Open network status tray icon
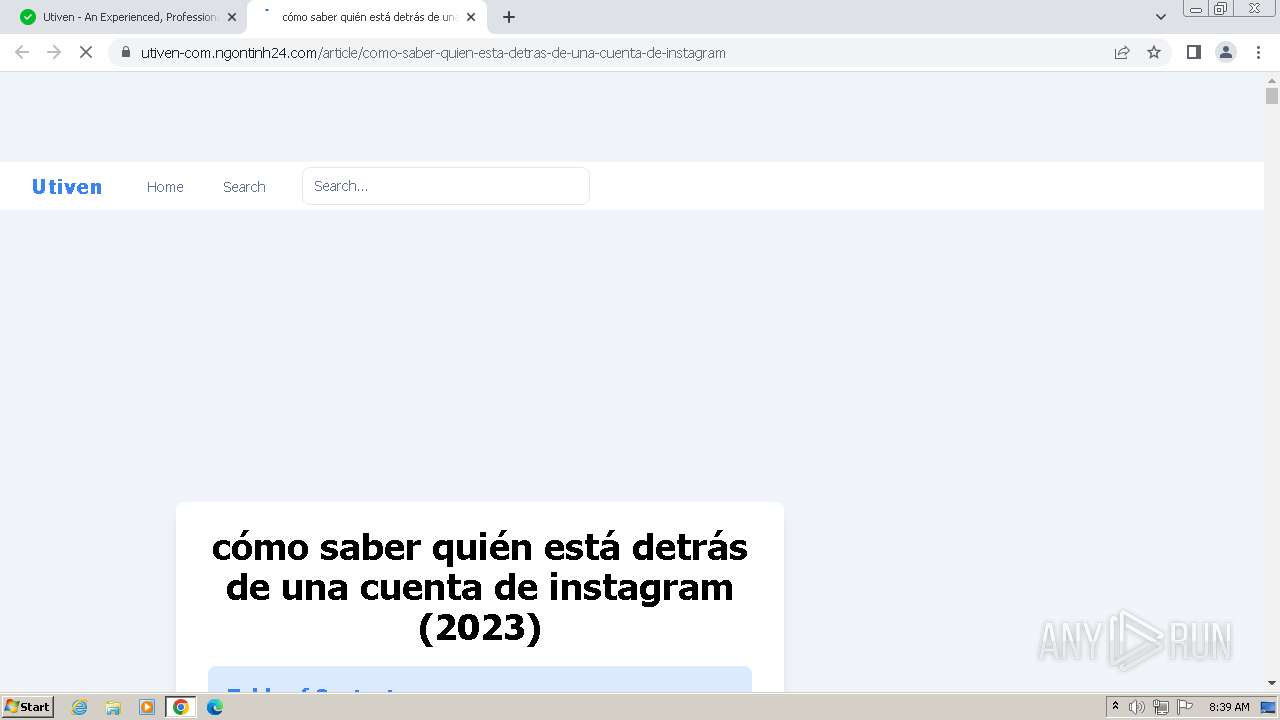The image size is (1280, 720). click(1161, 707)
